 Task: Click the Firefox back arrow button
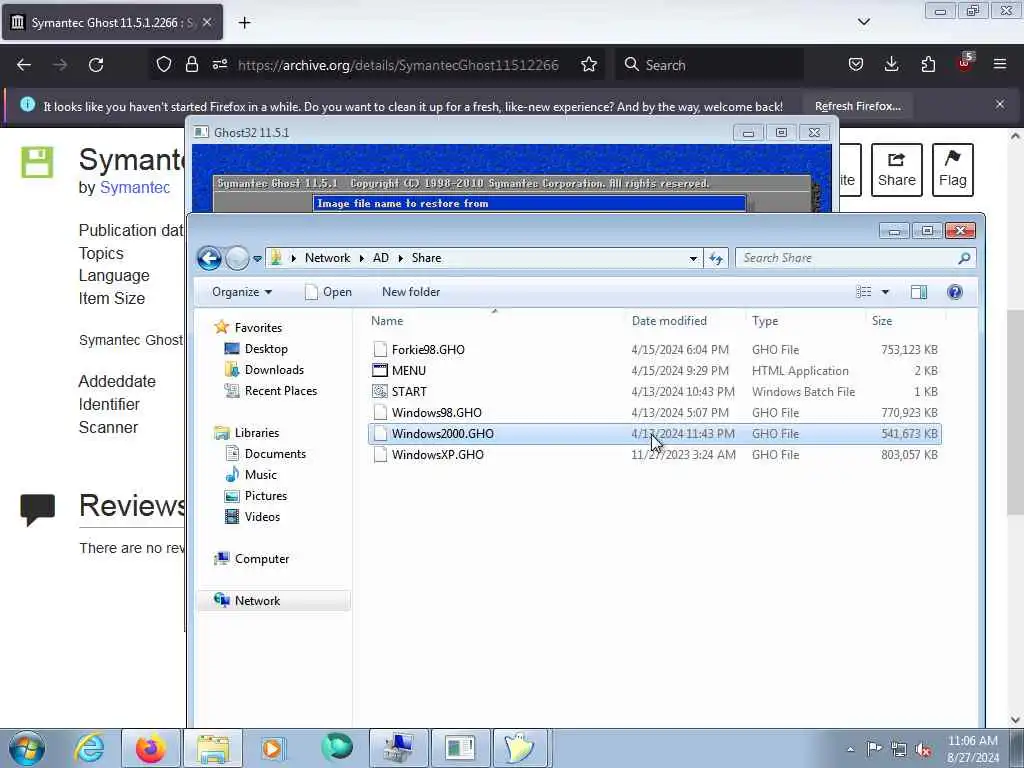point(24,65)
